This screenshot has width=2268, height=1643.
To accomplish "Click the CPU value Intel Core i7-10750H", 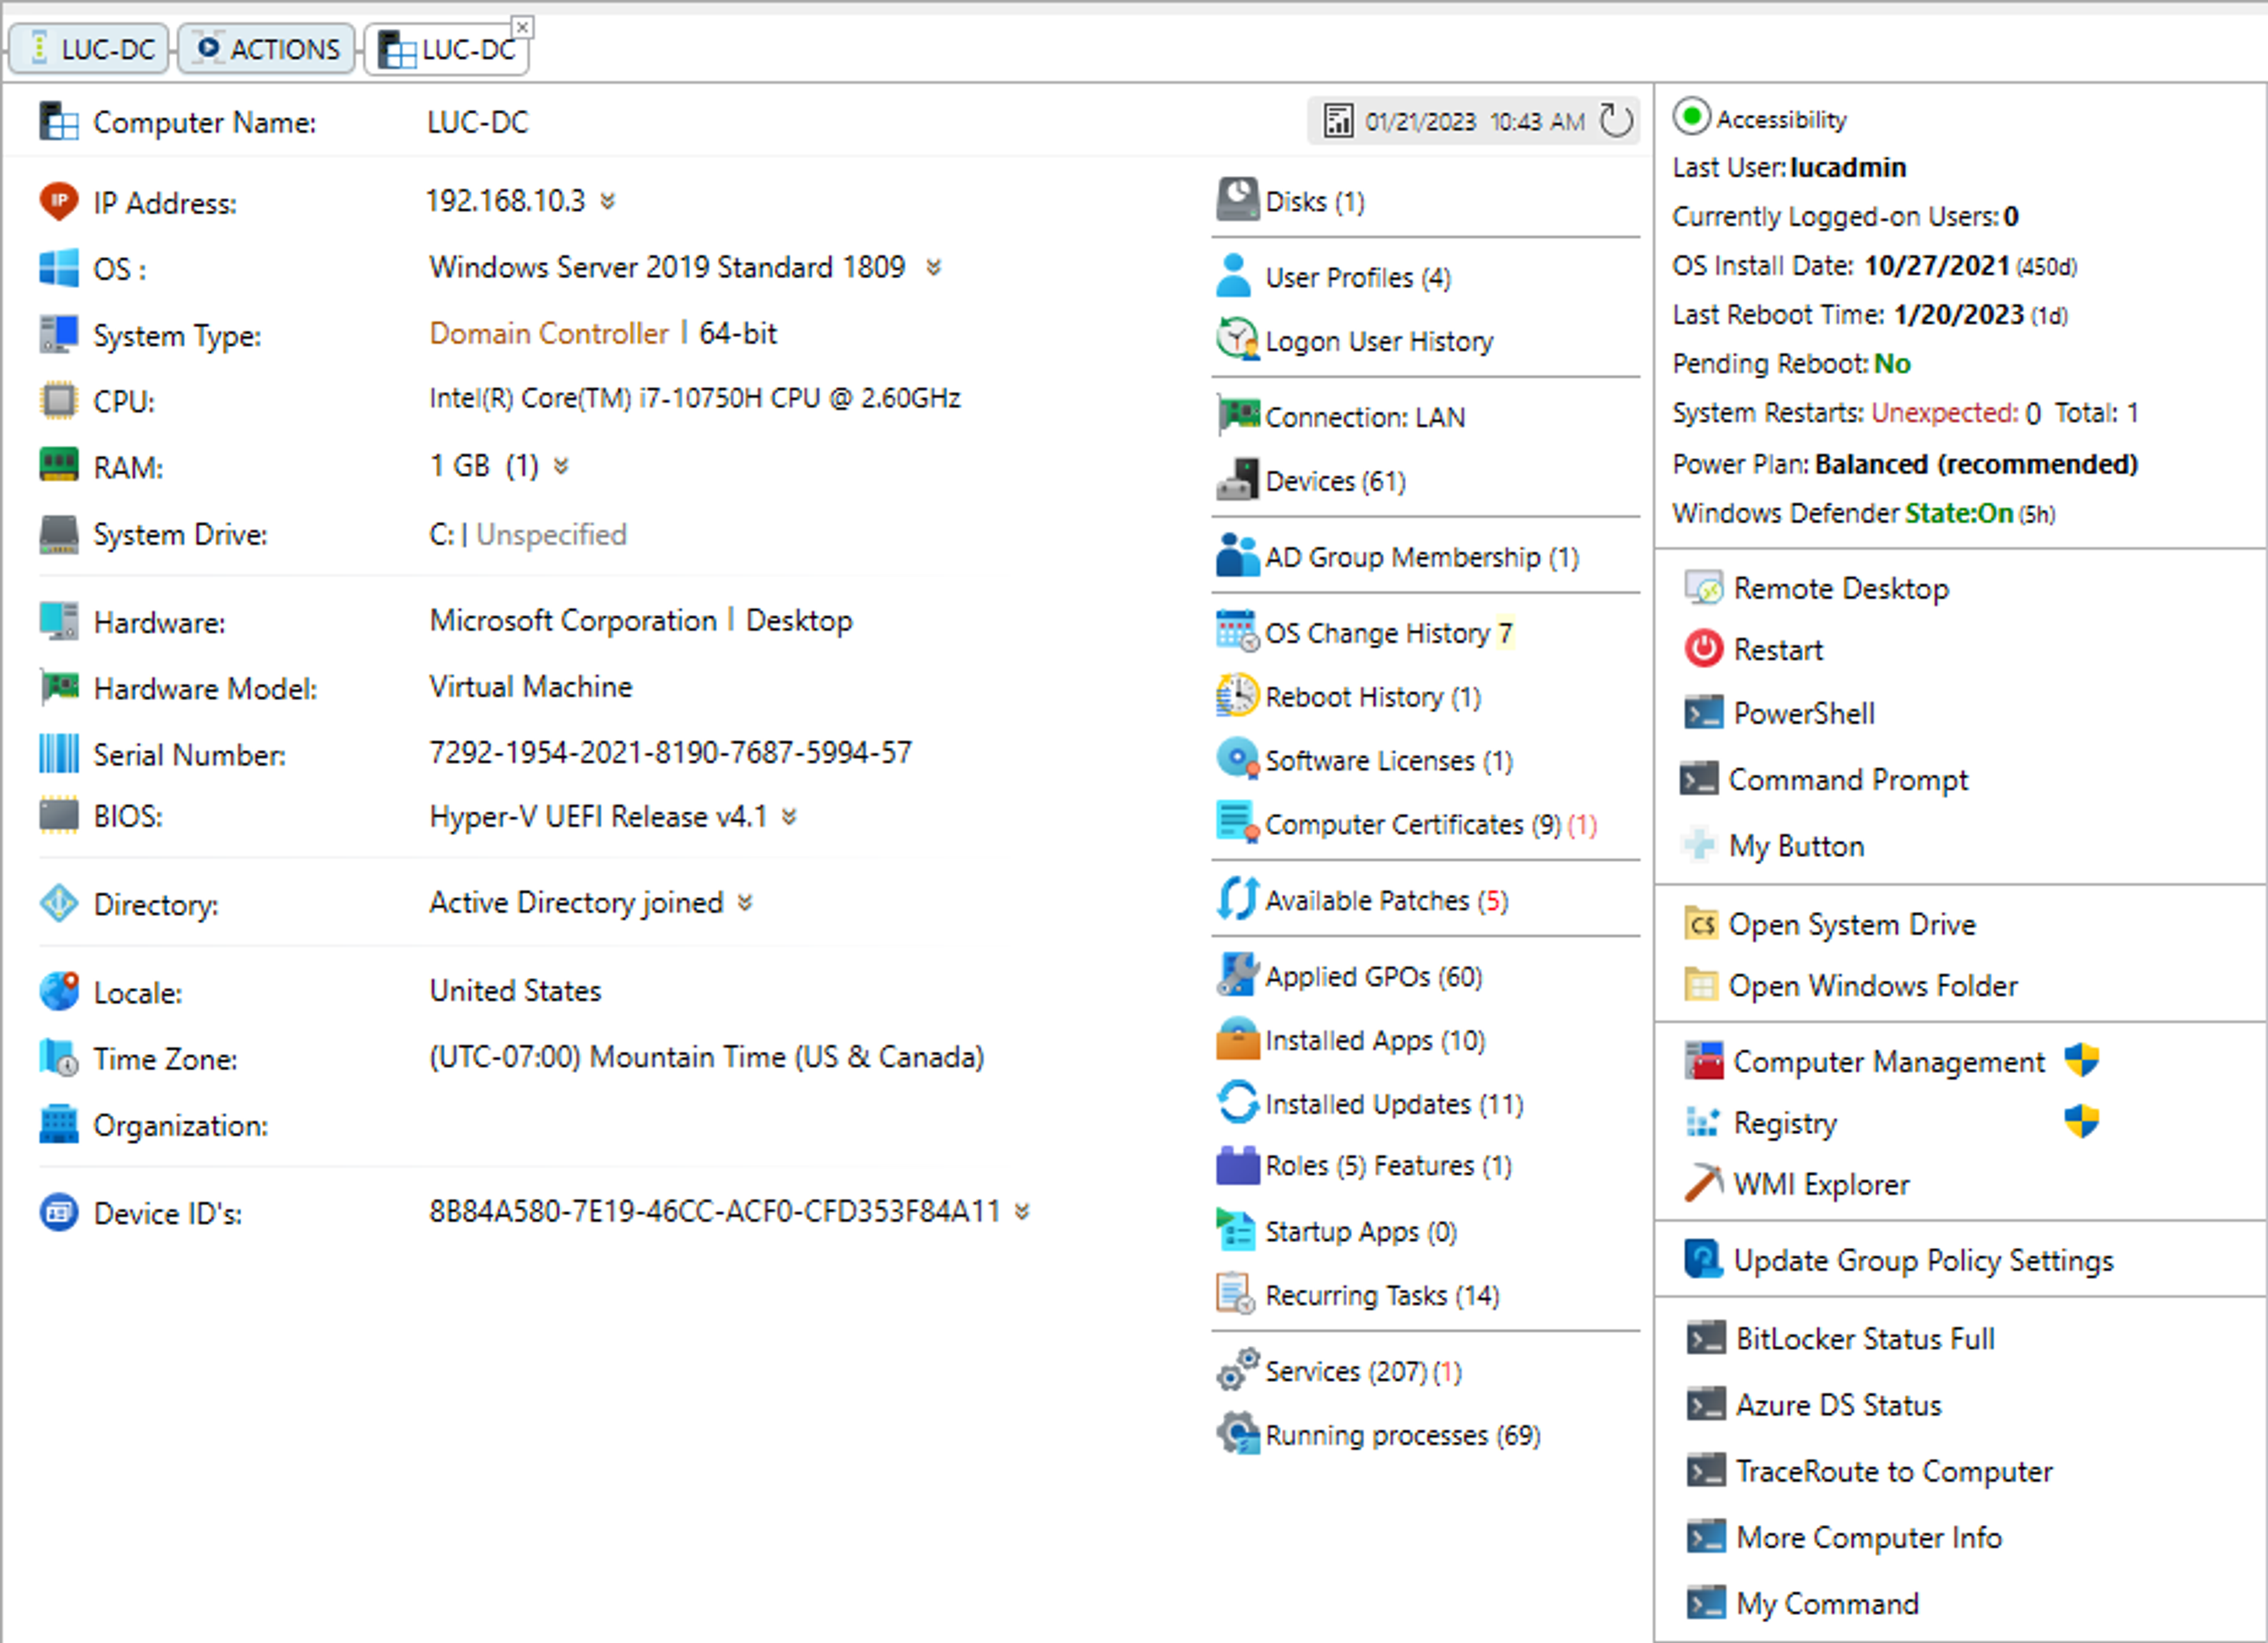I will pos(695,399).
